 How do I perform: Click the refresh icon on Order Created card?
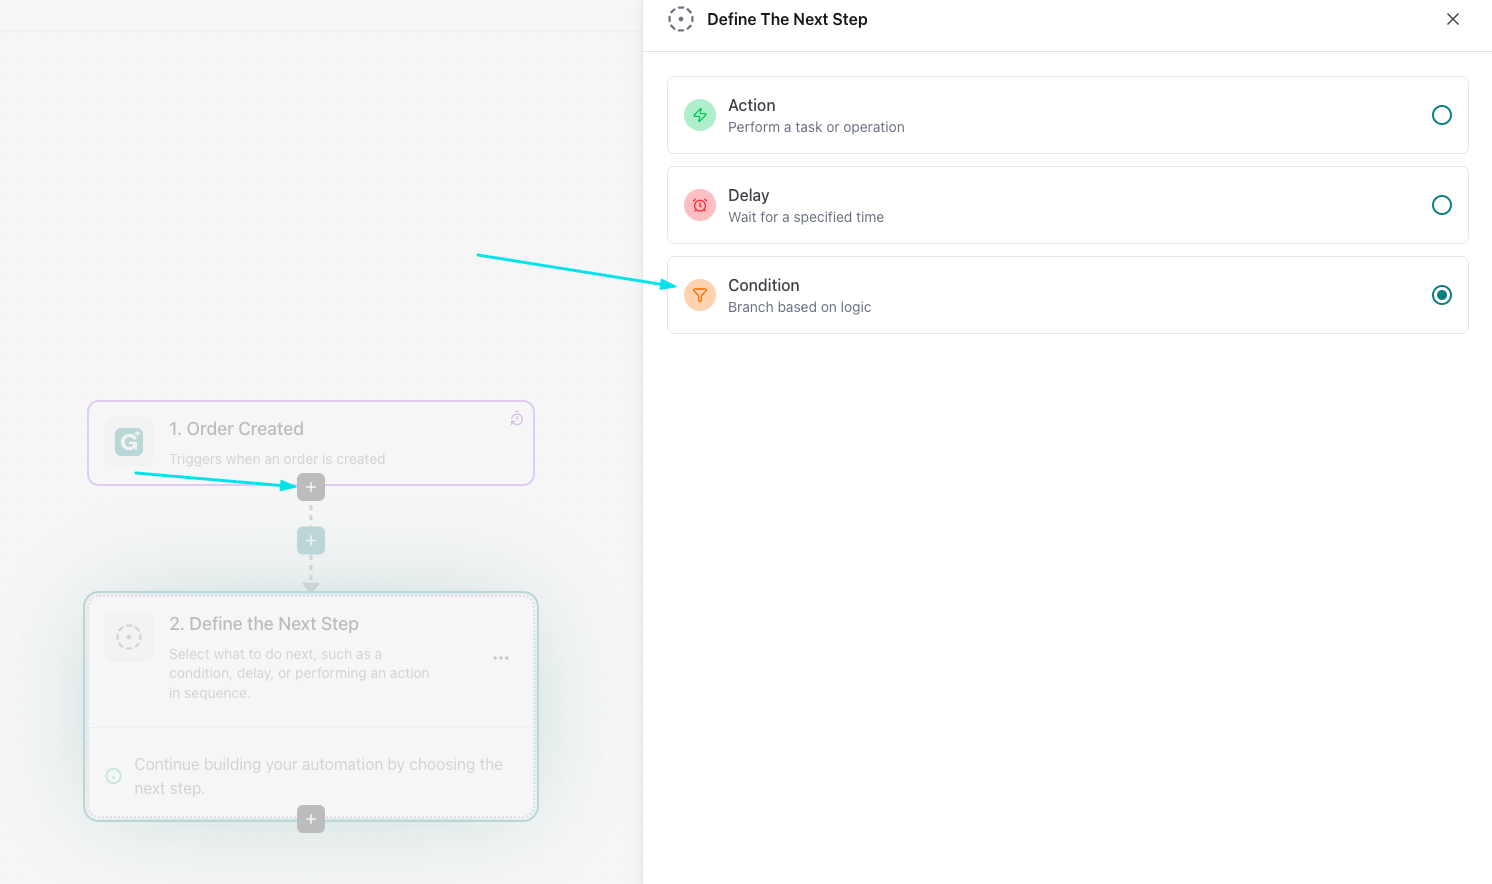tap(517, 418)
